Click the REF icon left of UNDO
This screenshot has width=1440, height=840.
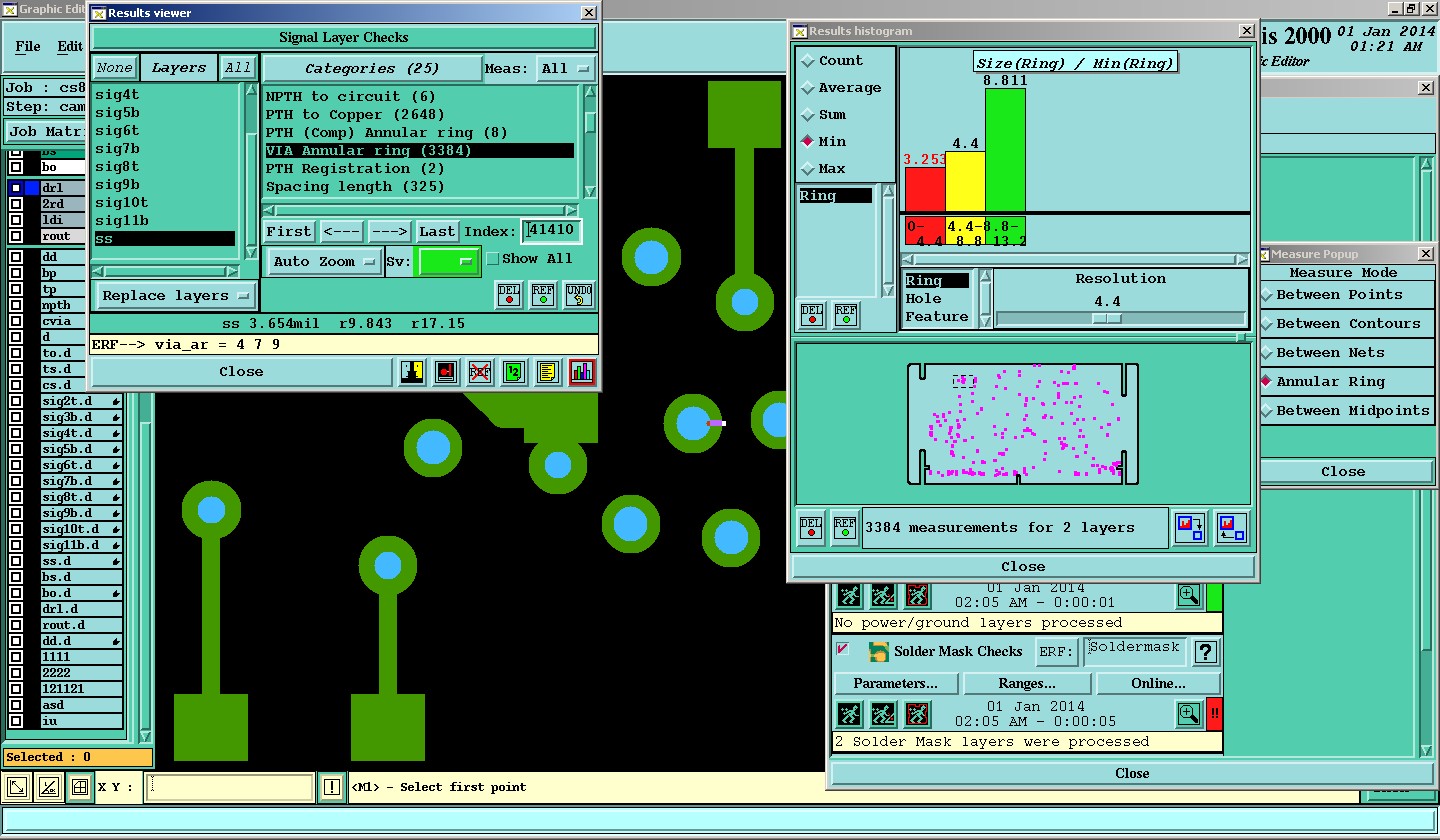tap(543, 294)
